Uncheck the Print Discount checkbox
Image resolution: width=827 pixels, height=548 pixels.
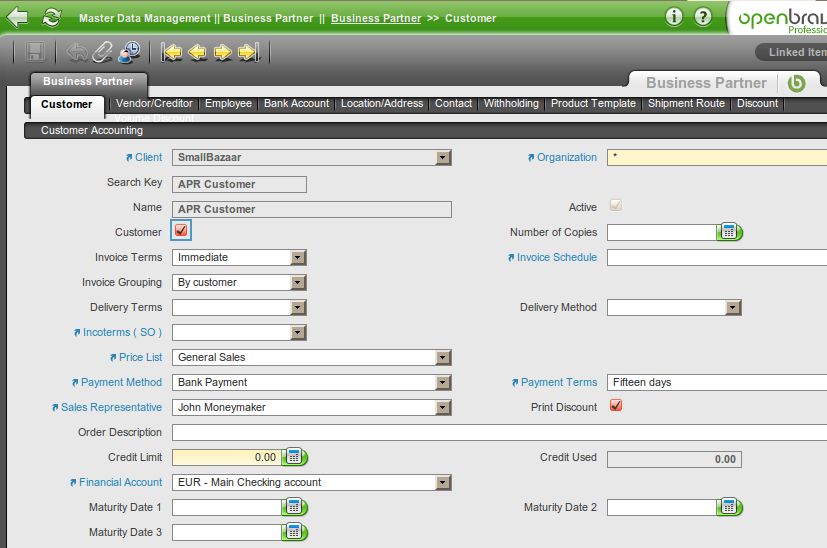pos(616,407)
